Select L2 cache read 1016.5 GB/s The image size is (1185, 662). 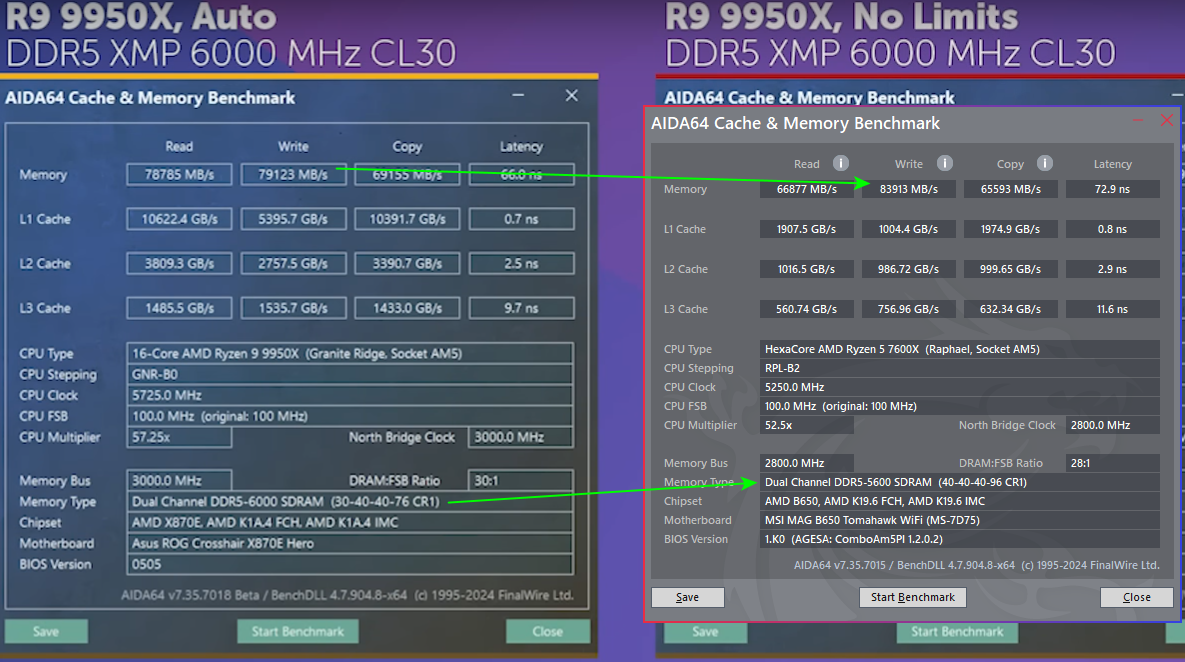click(806, 269)
